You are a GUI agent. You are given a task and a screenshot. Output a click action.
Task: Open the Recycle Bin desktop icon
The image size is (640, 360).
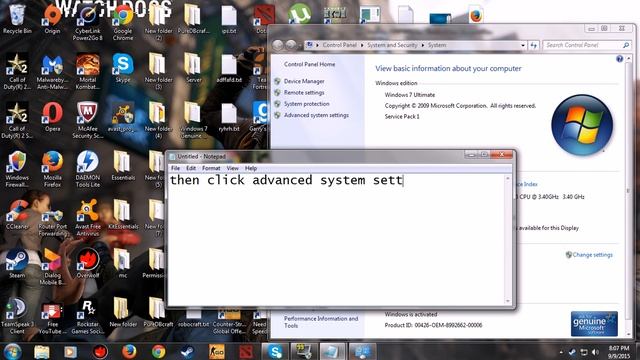tap(17, 18)
